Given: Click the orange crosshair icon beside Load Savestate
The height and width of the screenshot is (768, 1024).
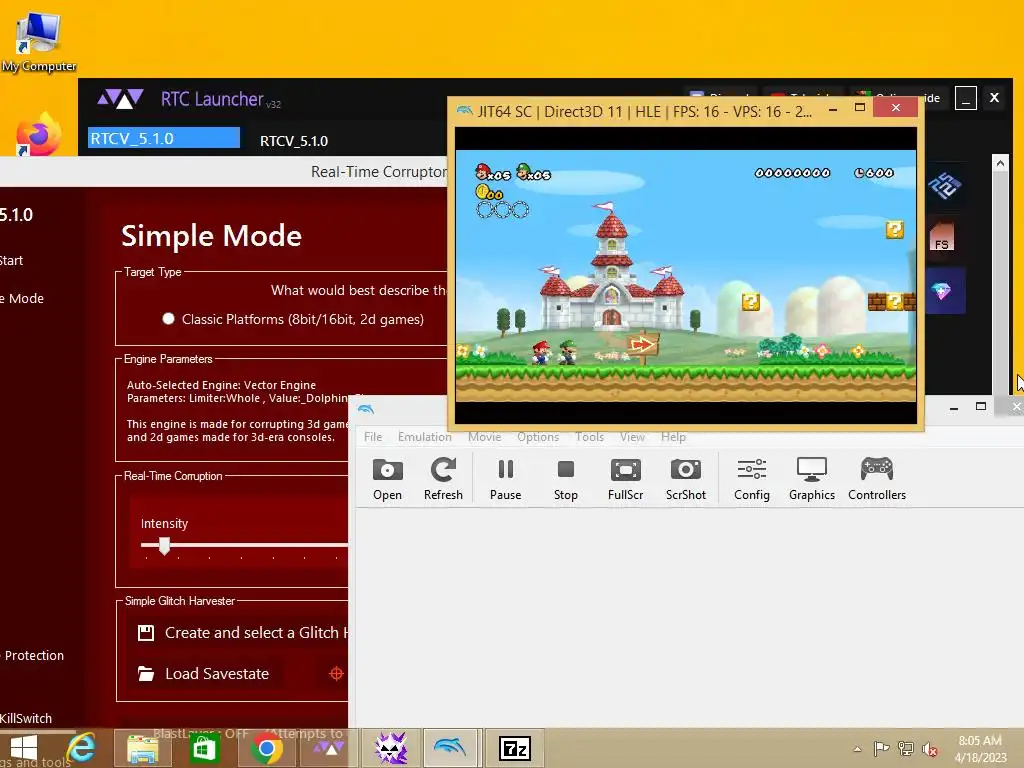Looking at the screenshot, I should 336,673.
